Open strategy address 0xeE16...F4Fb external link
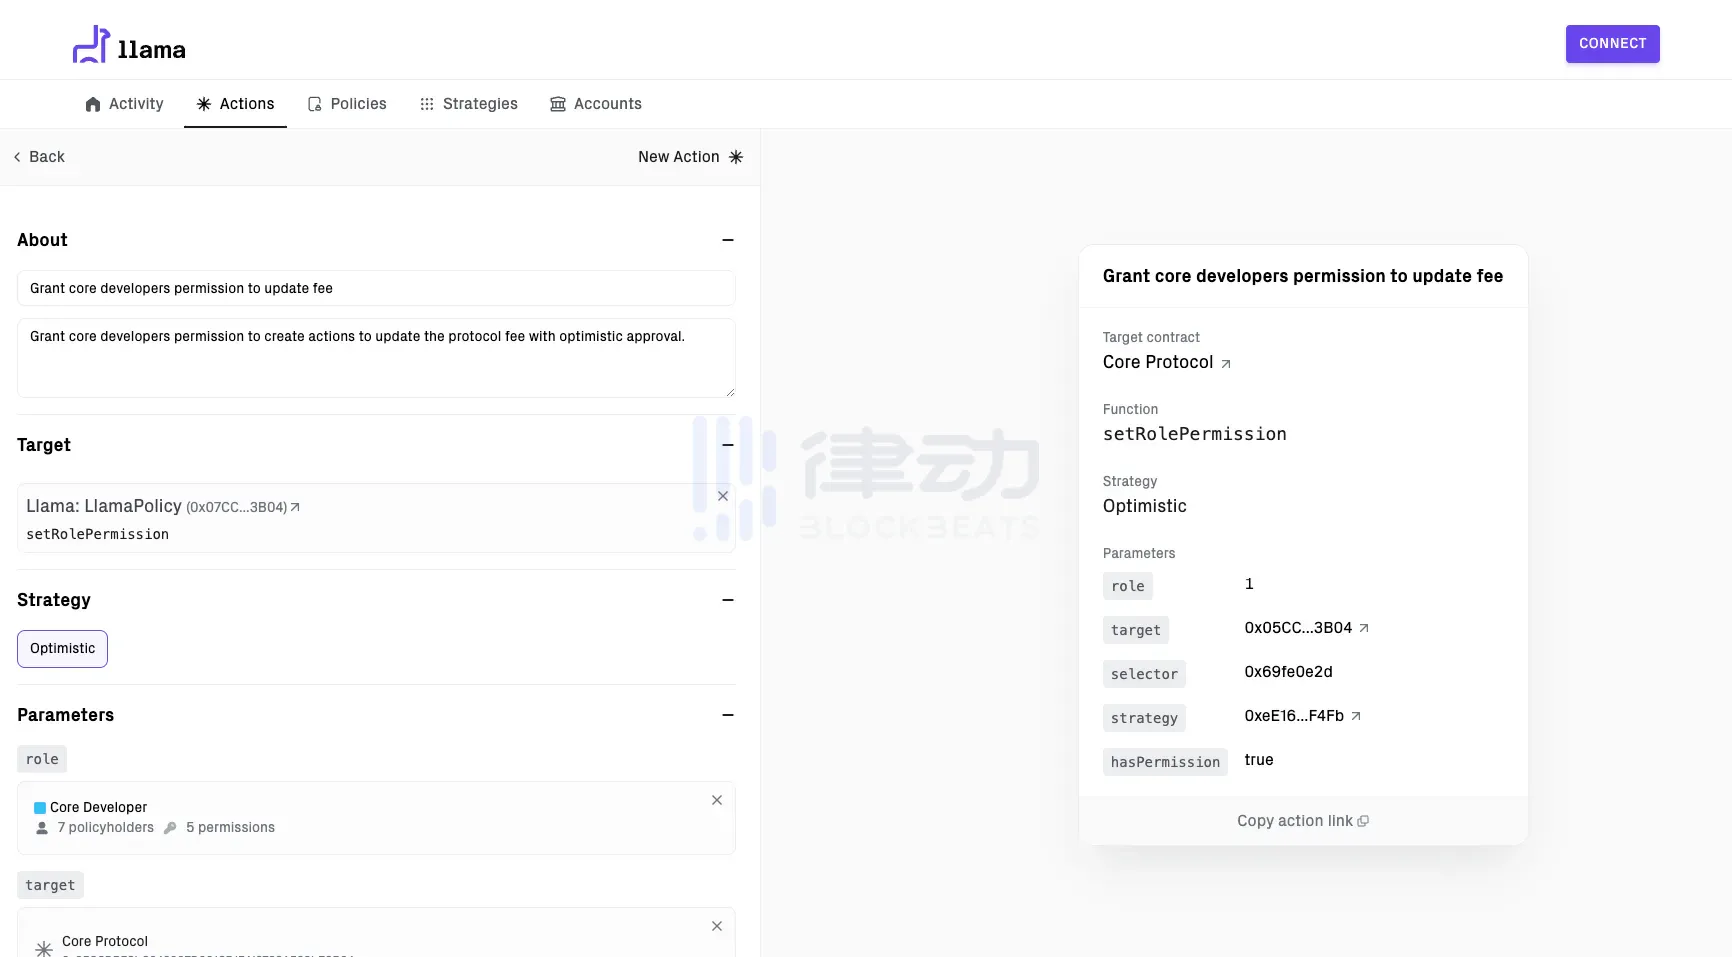 [1356, 716]
